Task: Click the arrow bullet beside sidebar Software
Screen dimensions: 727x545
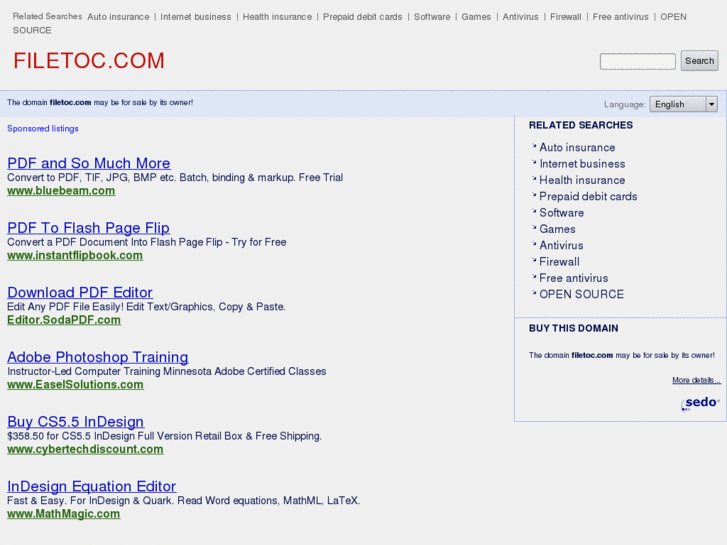Action: click(x=534, y=211)
